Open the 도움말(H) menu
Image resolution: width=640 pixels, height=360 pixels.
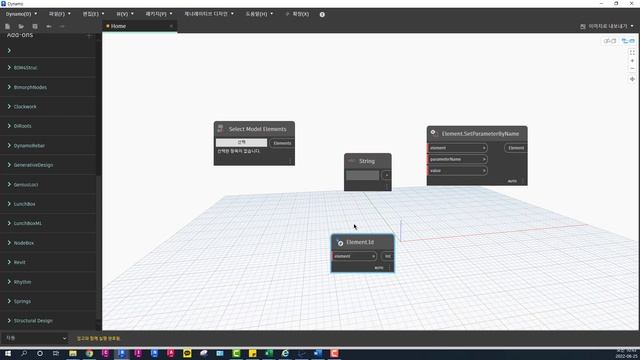point(259,14)
